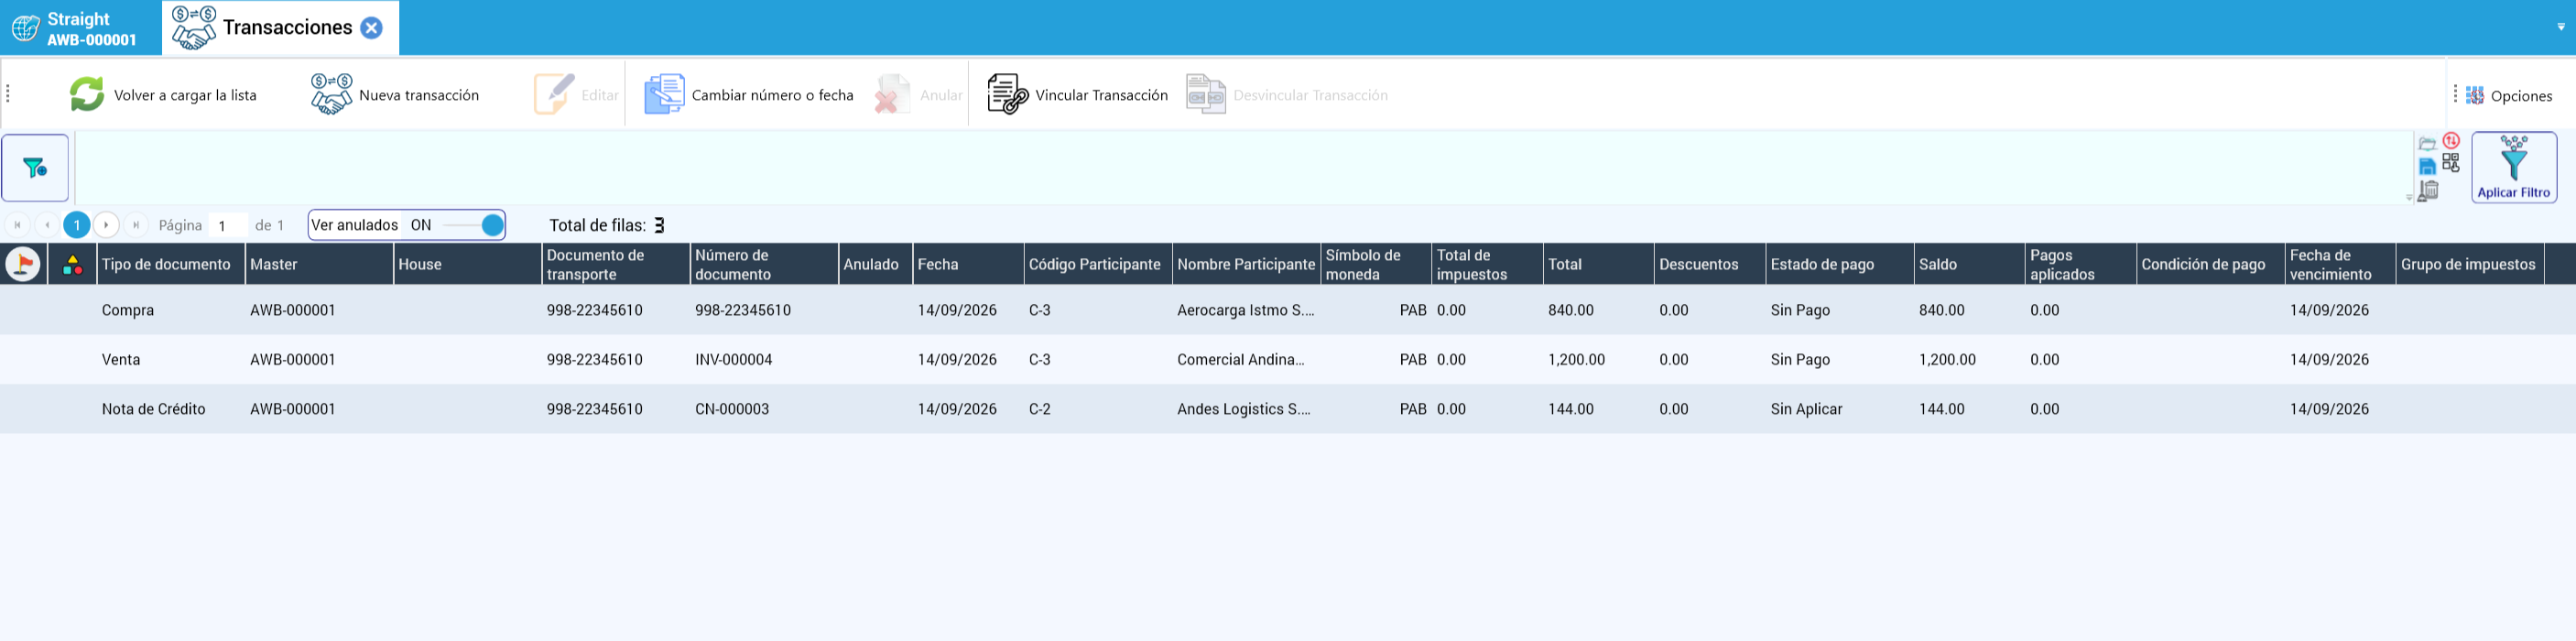Expand the filter box resize arrow

2409,198
